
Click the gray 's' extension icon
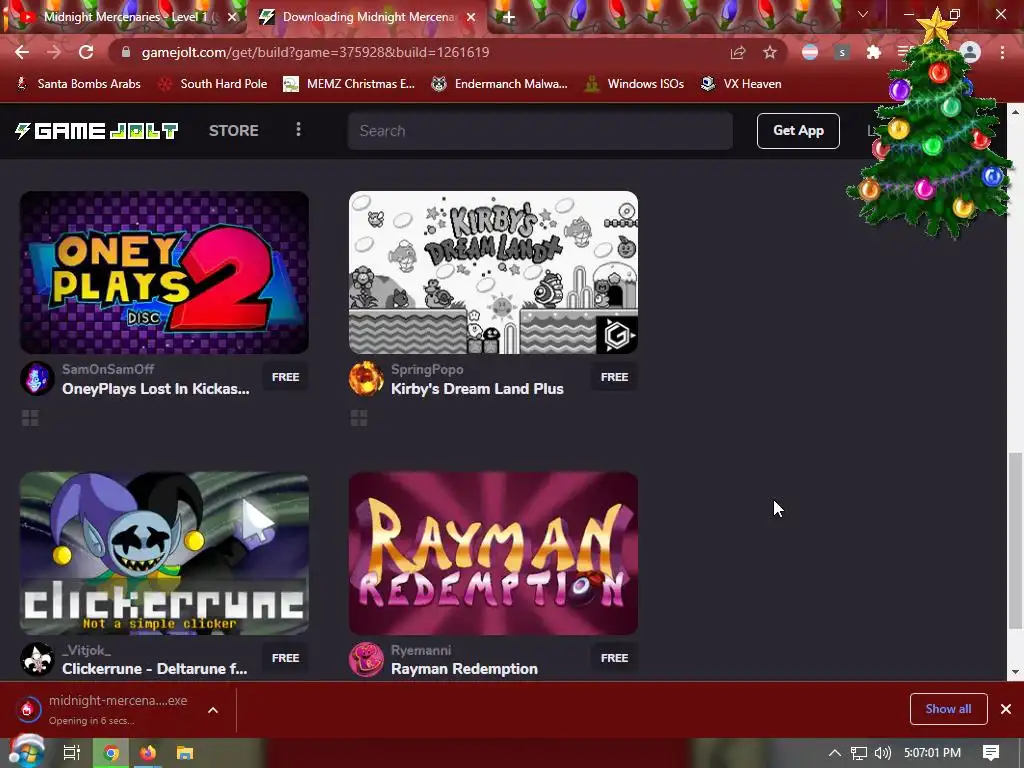[842, 52]
